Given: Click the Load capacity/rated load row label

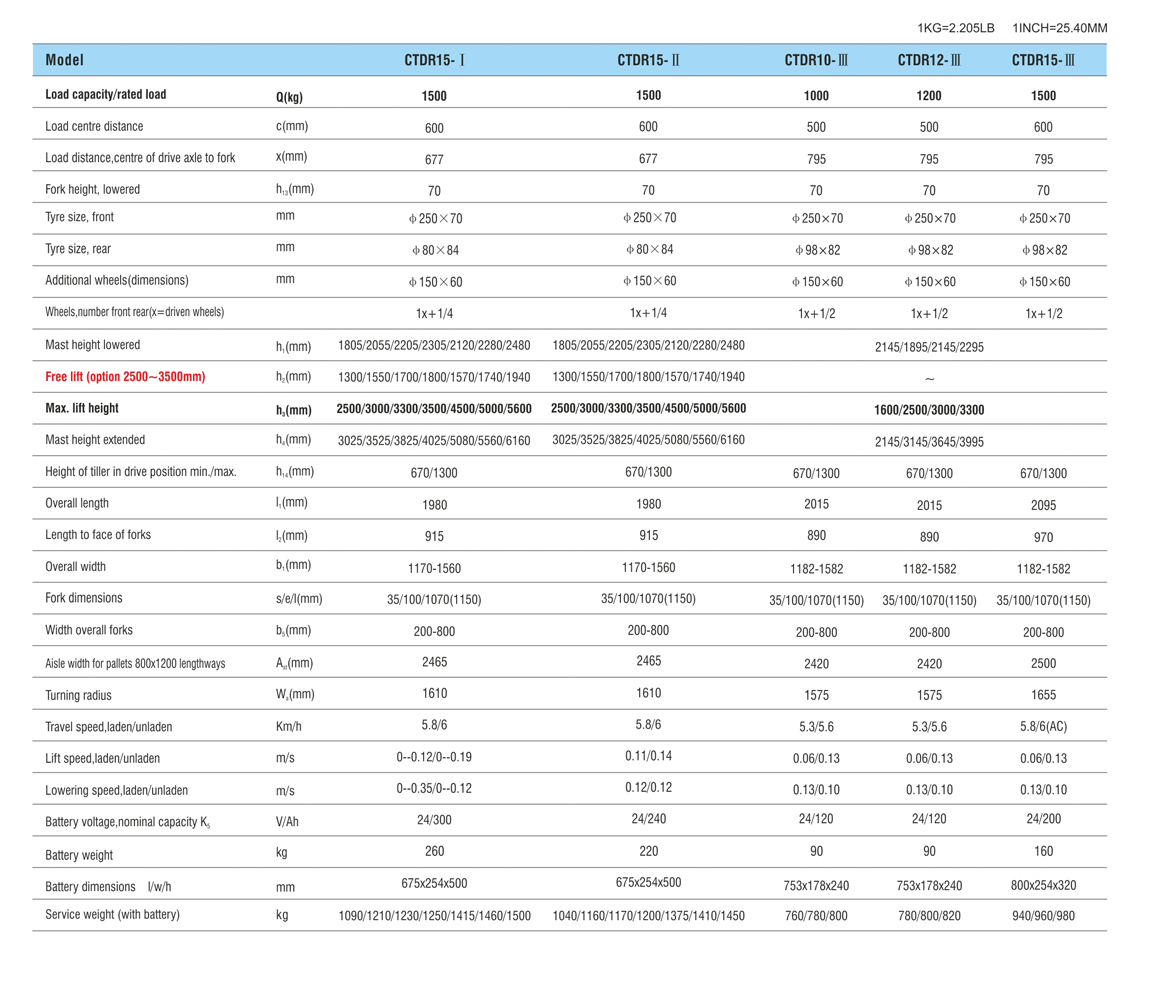Looking at the screenshot, I should [x=106, y=94].
